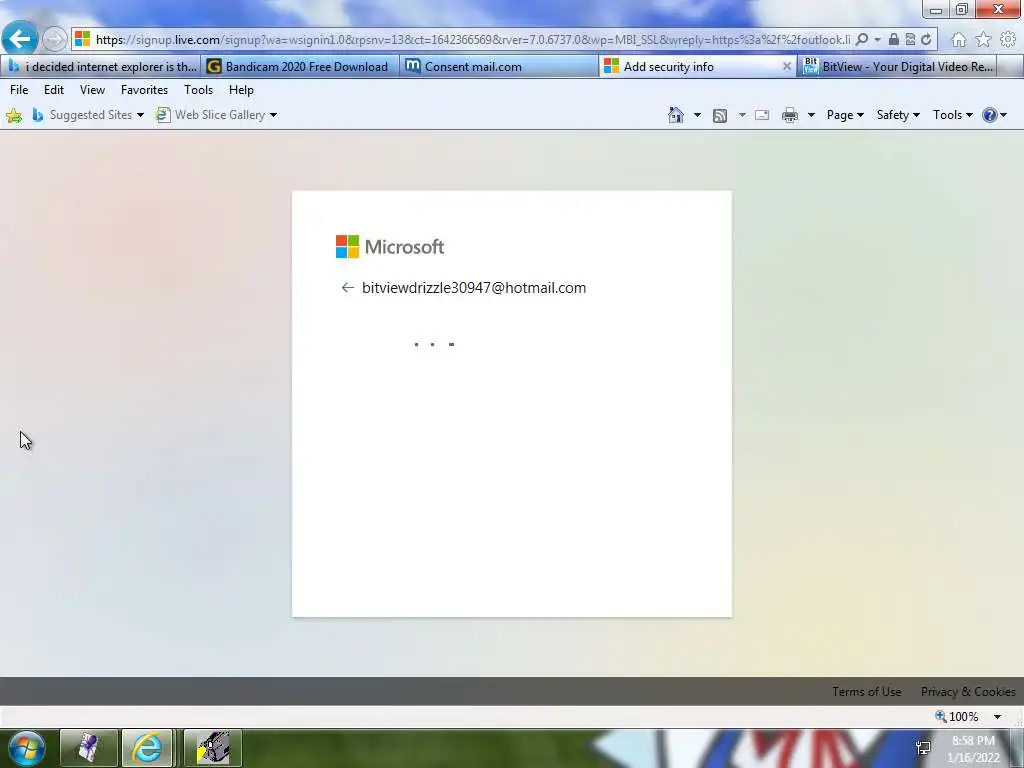
Task: Click the Internet Explorer taskbar icon
Action: click(x=148, y=748)
